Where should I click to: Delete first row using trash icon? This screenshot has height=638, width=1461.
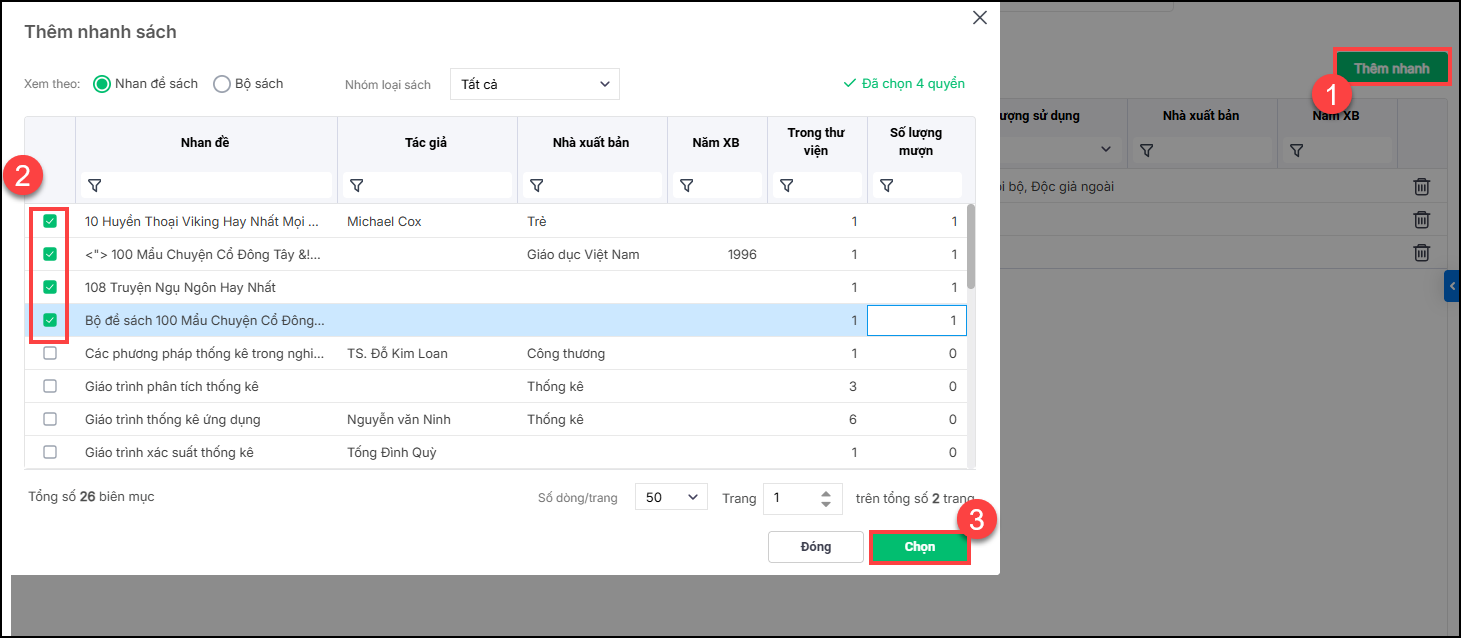point(1421,187)
